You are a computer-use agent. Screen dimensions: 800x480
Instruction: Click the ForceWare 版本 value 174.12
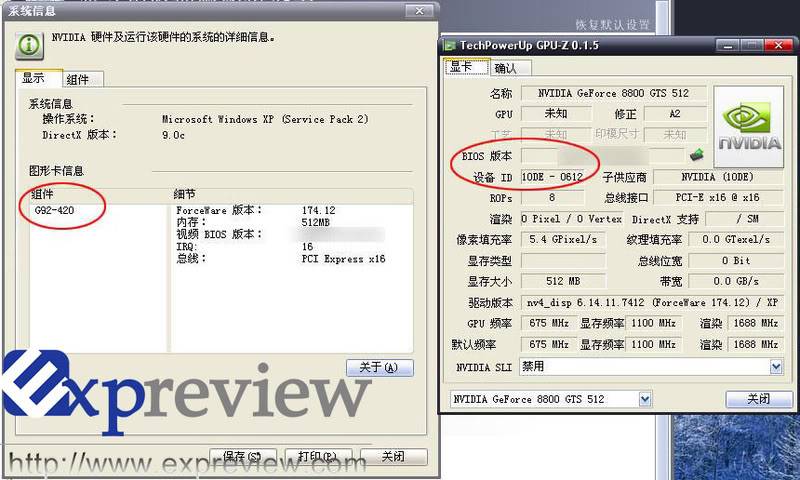(x=318, y=210)
